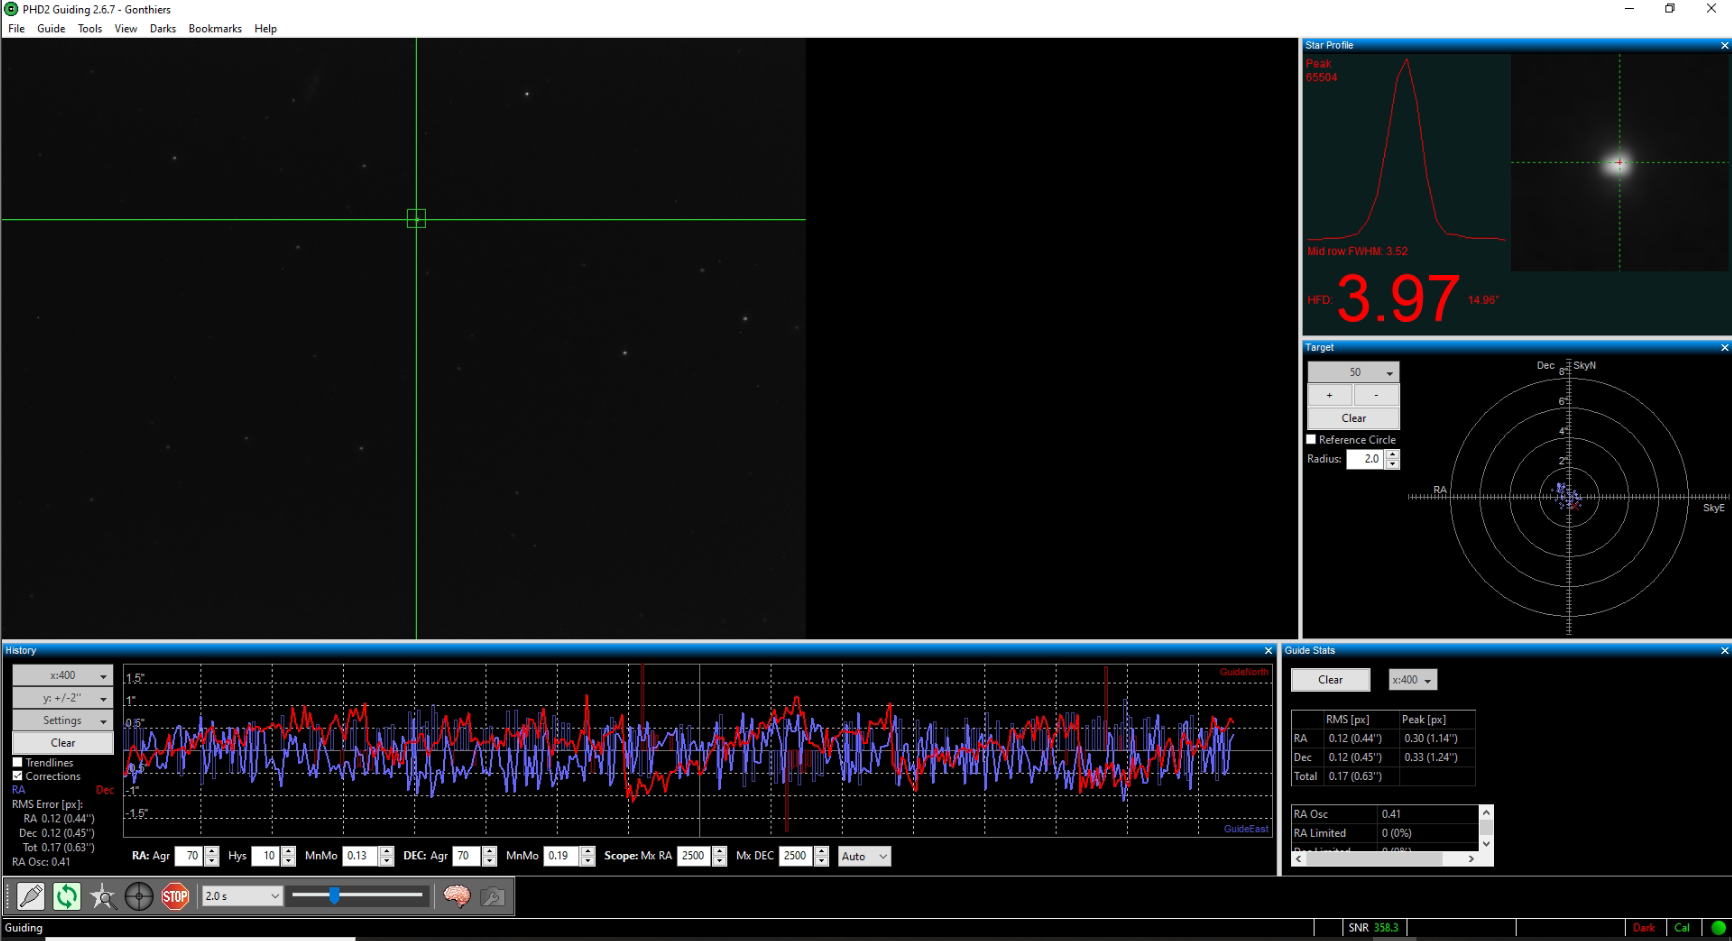Open the History Settings dropdown
The height and width of the screenshot is (941, 1732).
pos(62,720)
